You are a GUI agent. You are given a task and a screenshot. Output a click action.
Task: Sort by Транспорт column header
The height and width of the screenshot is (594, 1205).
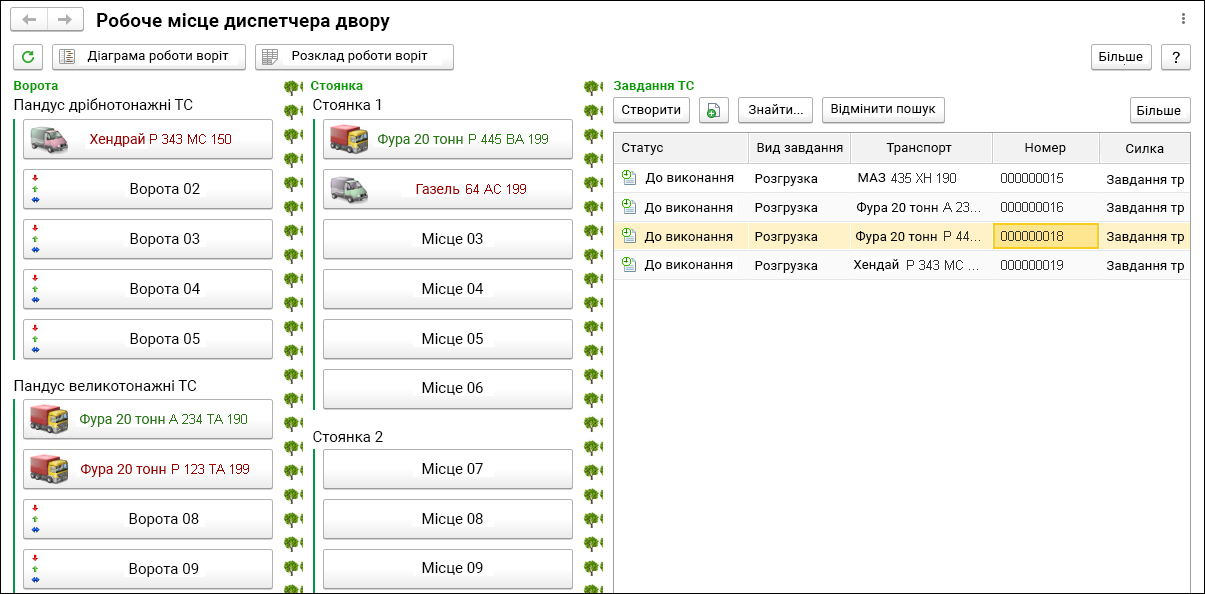(x=921, y=148)
